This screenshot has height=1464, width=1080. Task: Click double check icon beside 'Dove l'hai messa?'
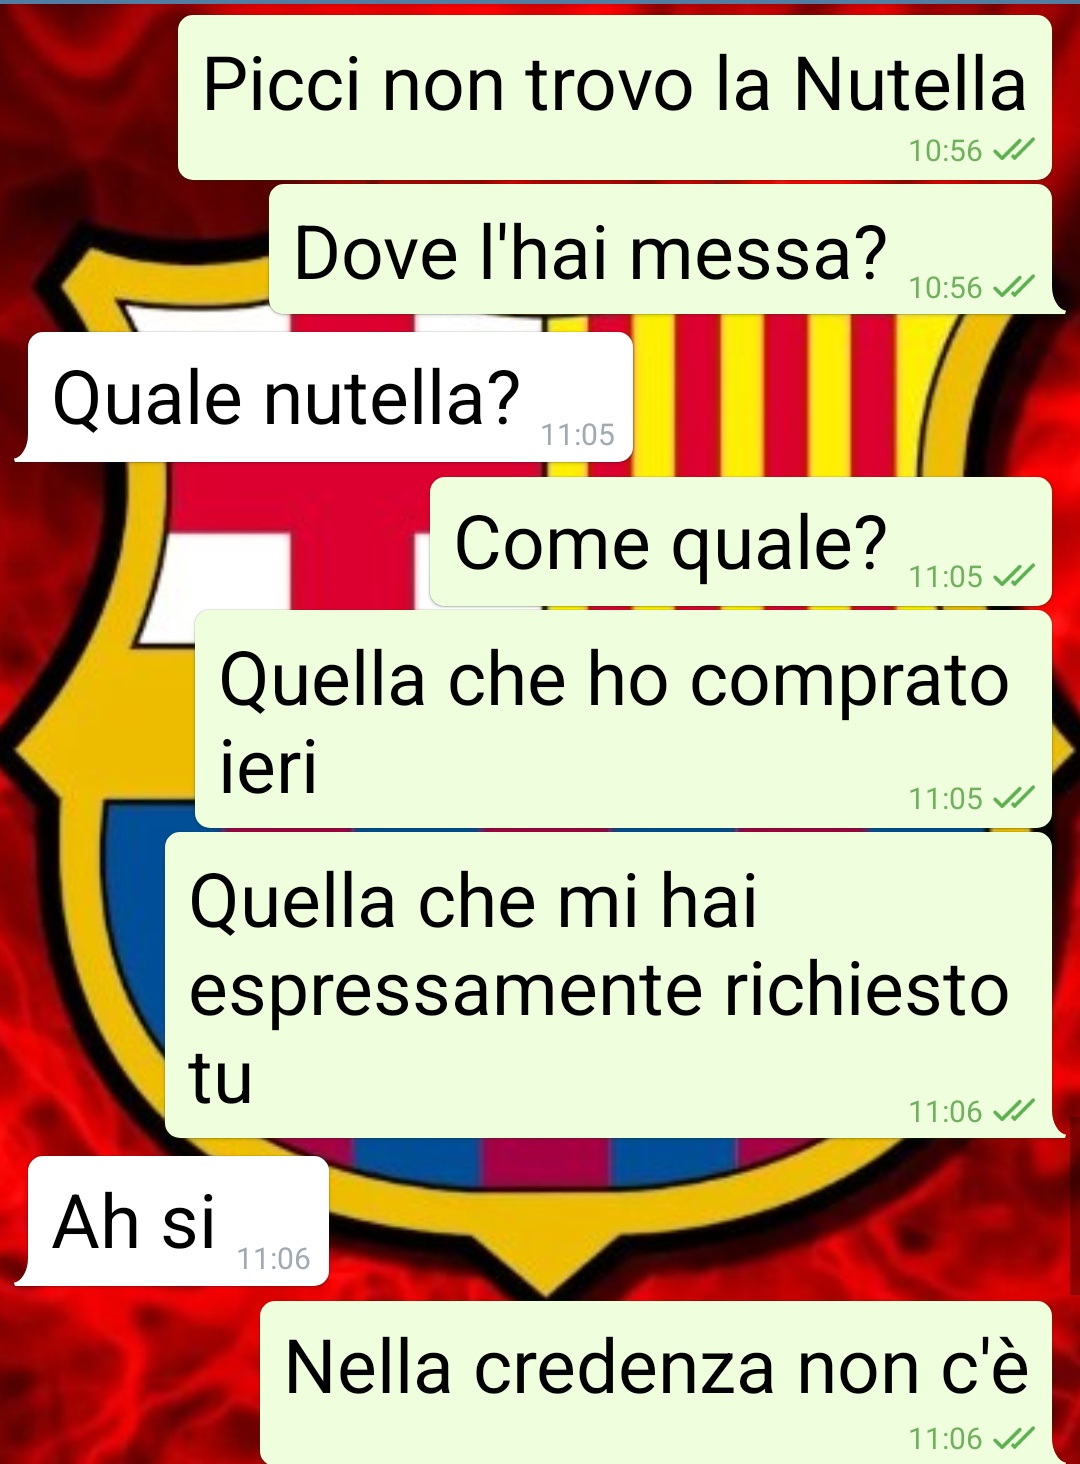click(1013, 287)
